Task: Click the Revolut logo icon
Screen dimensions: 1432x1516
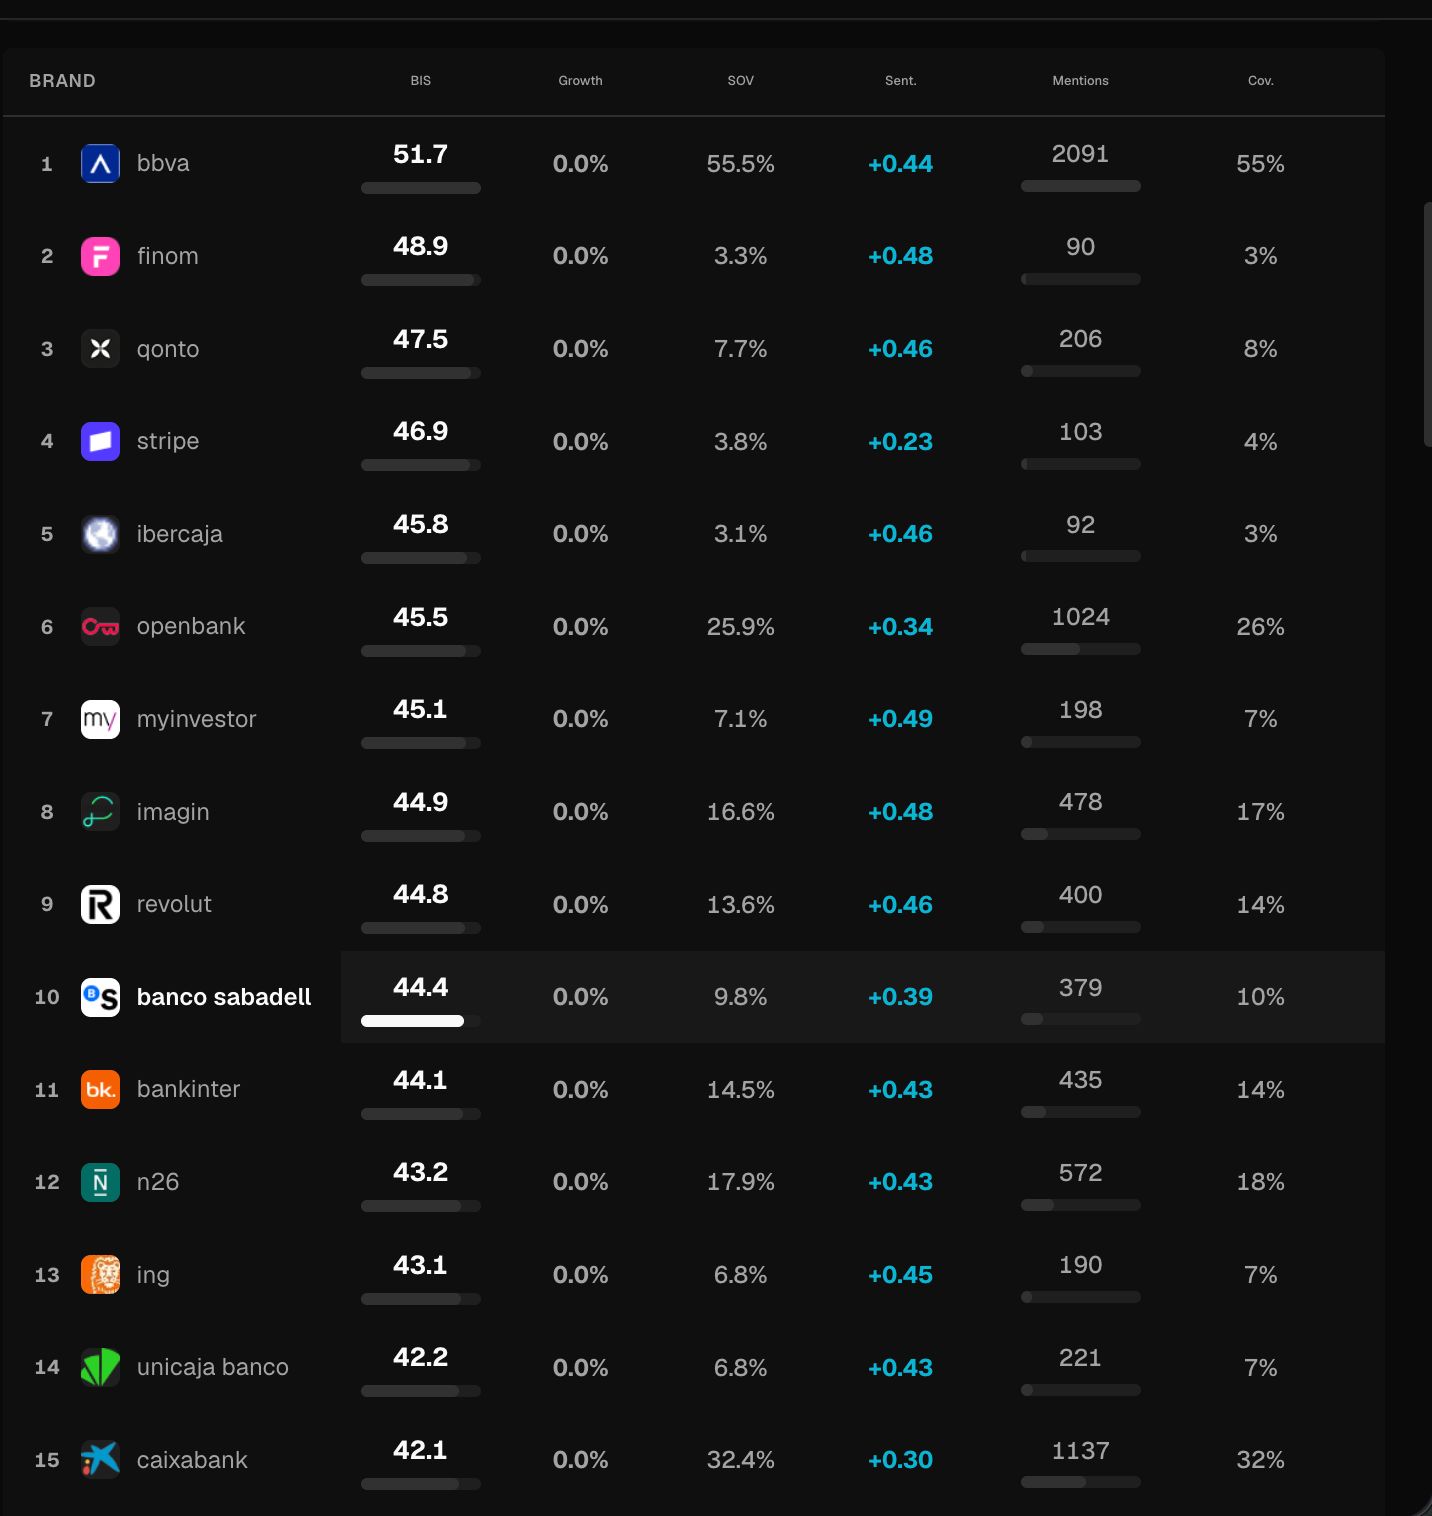Action: tap(100, 905)
